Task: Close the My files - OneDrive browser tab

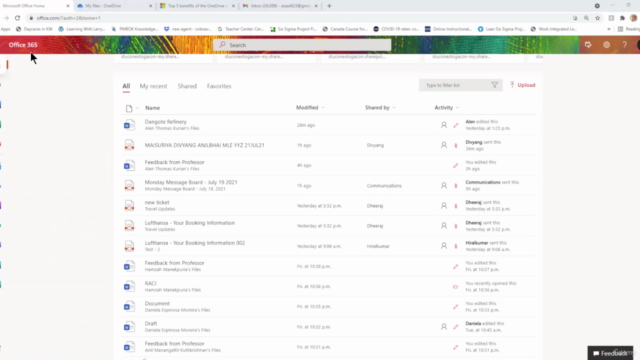Action: [150, 6]
